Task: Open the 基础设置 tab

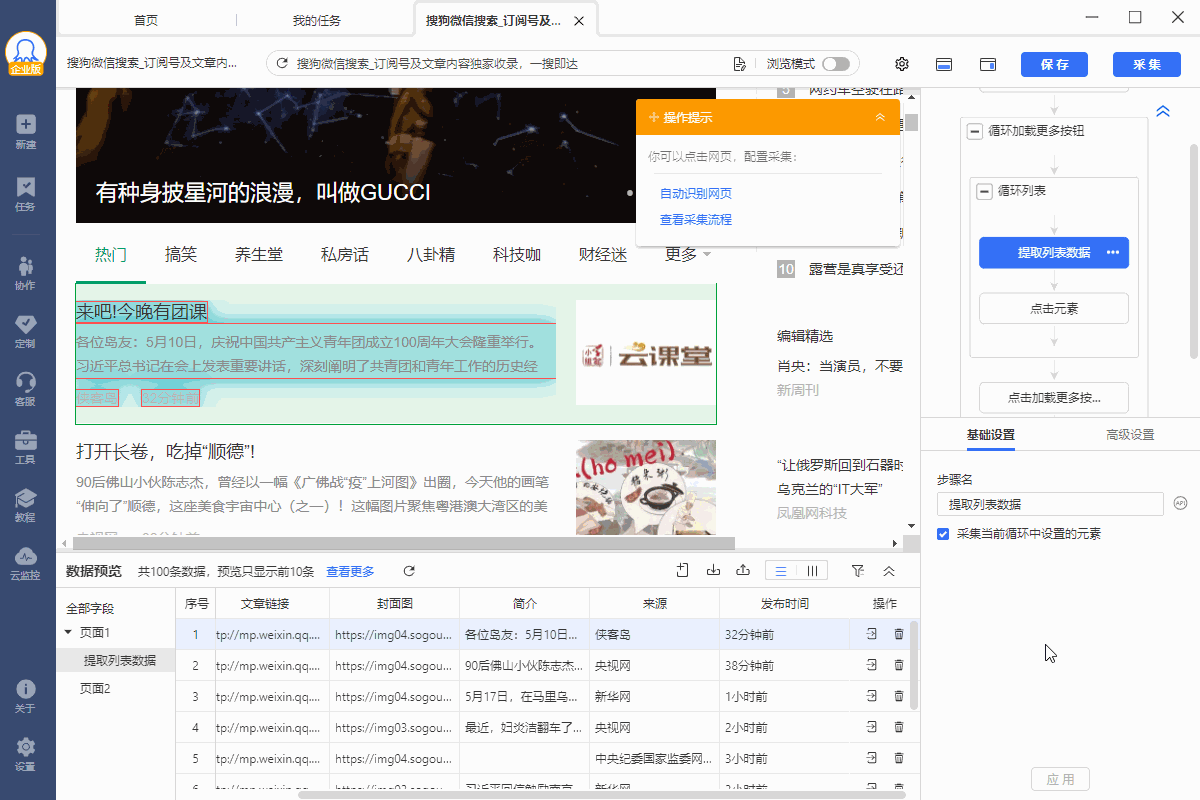Action: click(990, 435)
